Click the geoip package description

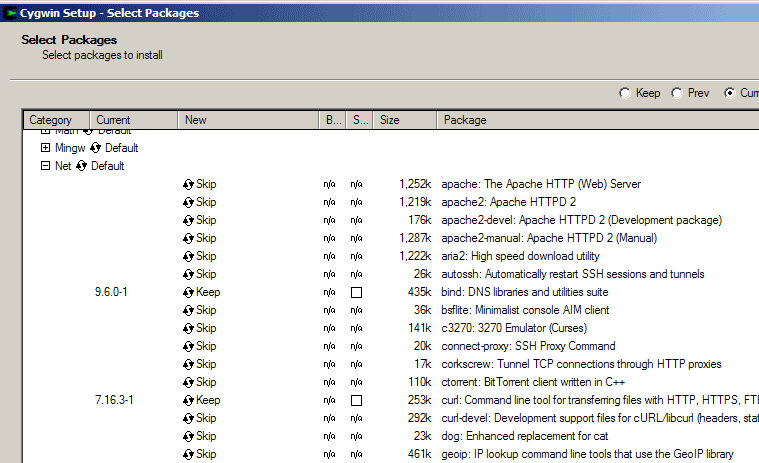click(587, 454)
